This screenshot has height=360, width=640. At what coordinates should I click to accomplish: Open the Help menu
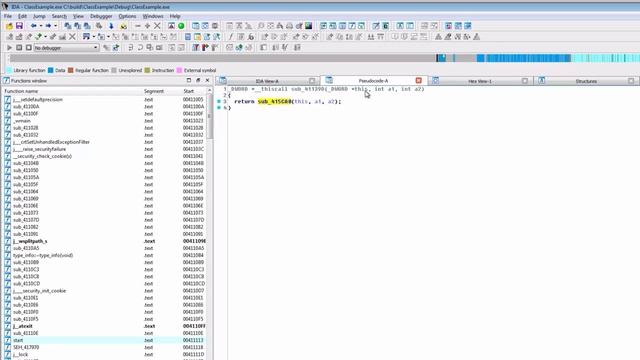coord(175,16)
